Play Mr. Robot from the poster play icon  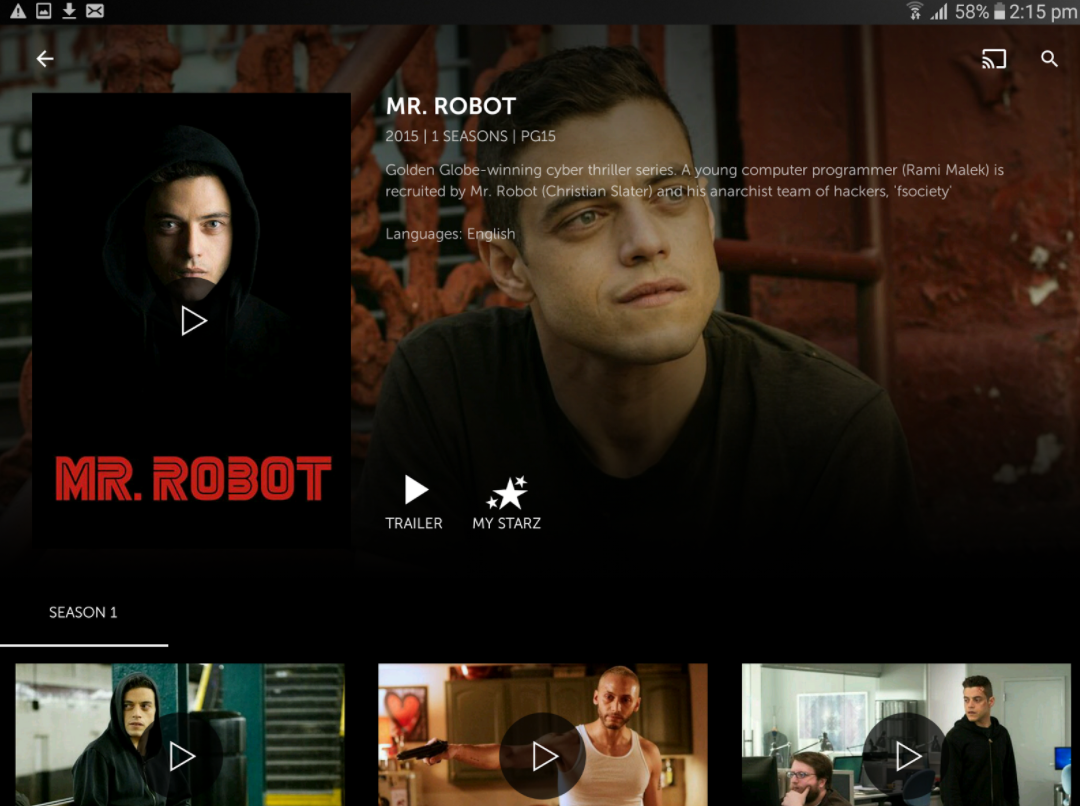(194, 320)
